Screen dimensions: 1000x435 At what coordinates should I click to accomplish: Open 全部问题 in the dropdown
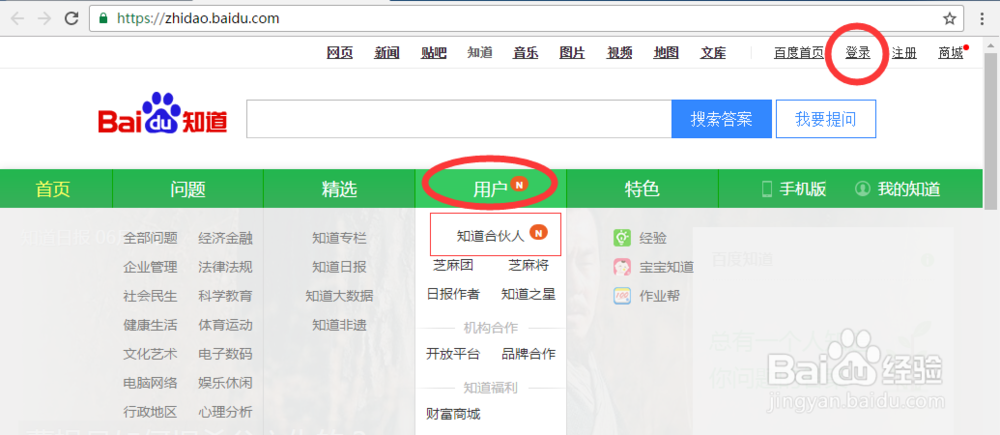(151, 239)
